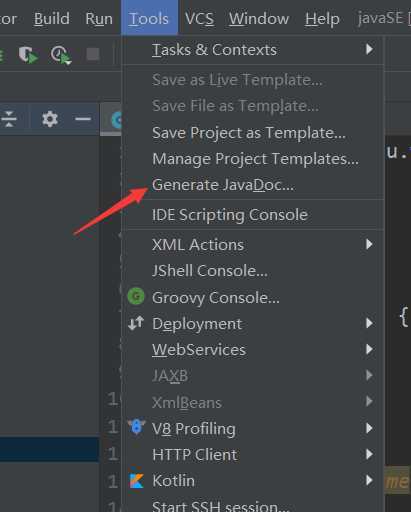Expand the V8 Profiling submenu

coord(254,428)
